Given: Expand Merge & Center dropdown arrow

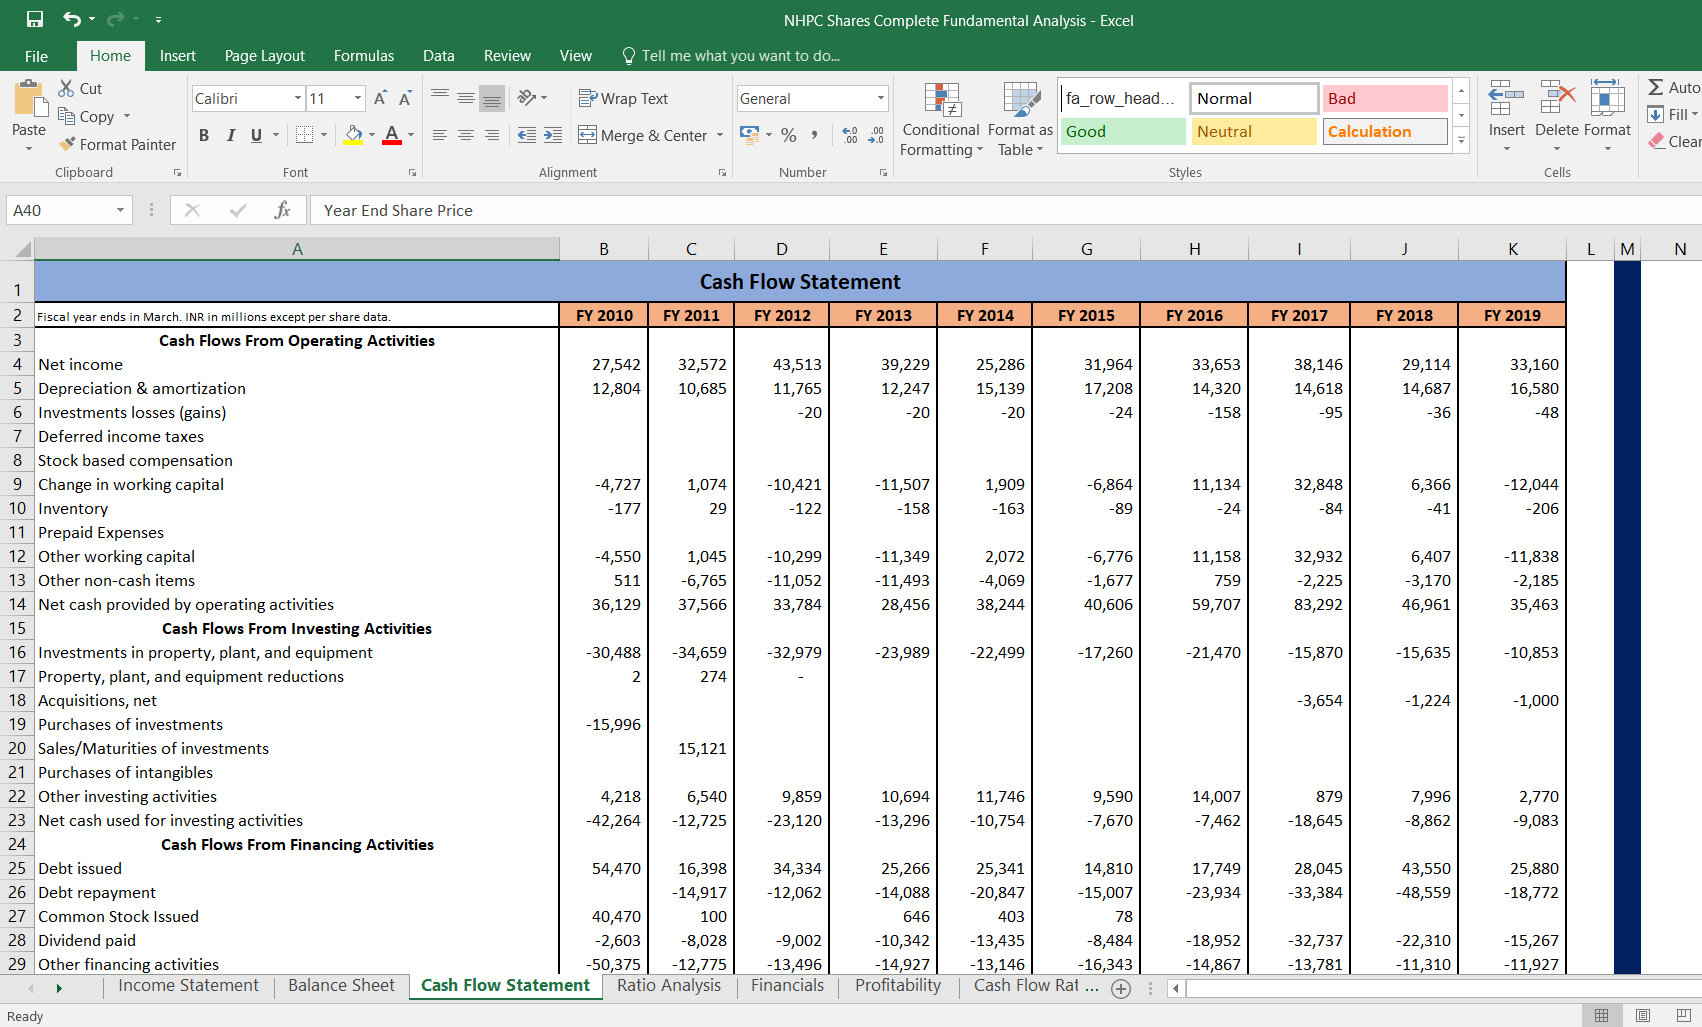Looking at the screenshot, I should pos(720,135).
